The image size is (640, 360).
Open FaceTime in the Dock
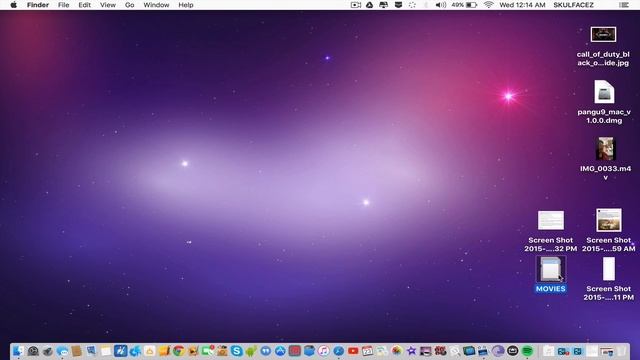[x=207, y=351]
